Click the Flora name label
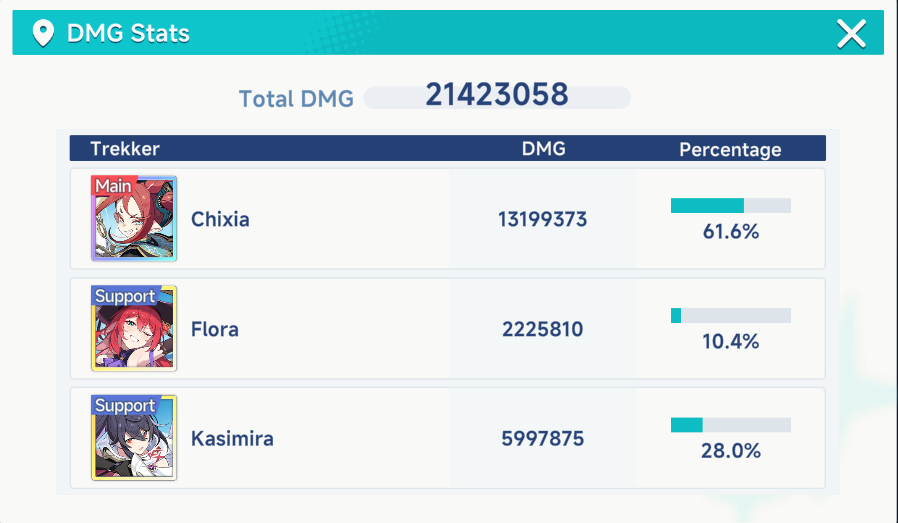This screenshot has width=898, height=523. point(215,329)
